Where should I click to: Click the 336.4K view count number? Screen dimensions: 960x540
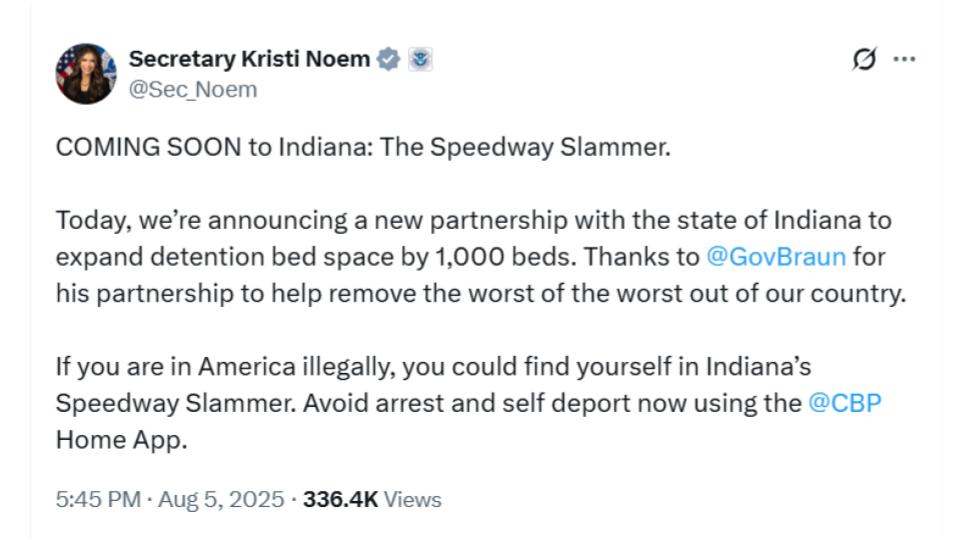coord(340,499)
